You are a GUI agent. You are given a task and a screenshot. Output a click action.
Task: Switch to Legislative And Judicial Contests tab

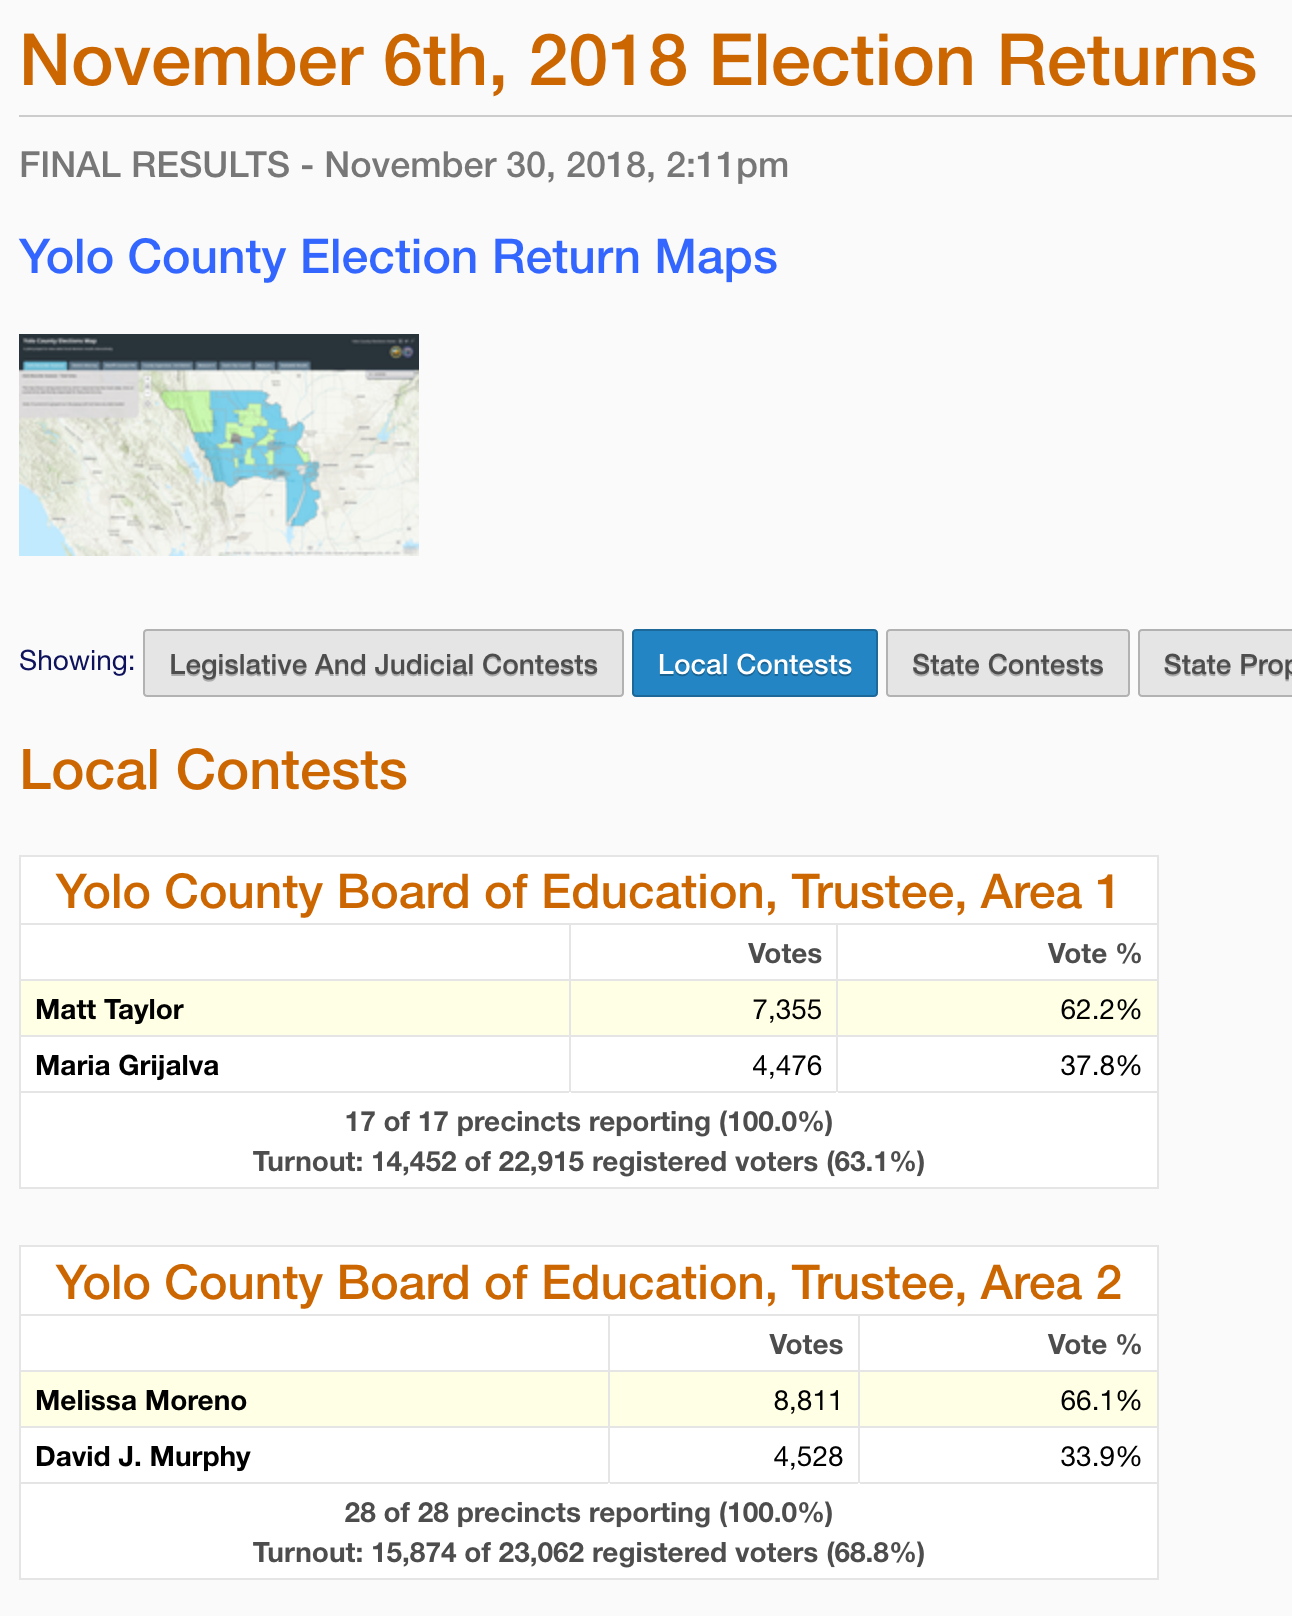point(383,664)
